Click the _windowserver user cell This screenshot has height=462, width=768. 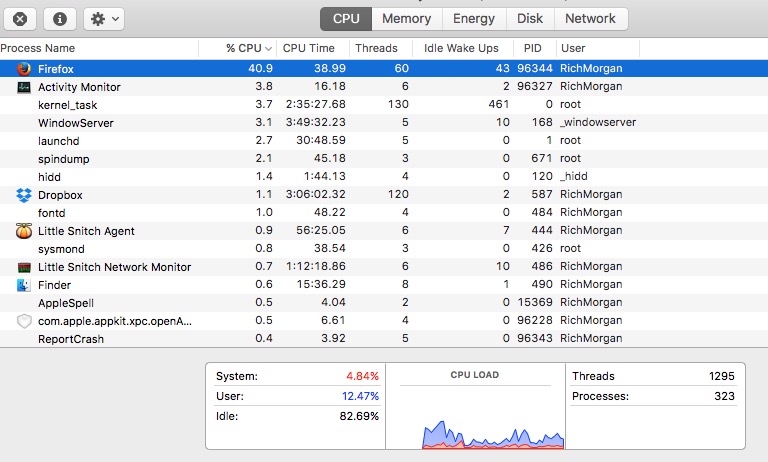(598, 122)
